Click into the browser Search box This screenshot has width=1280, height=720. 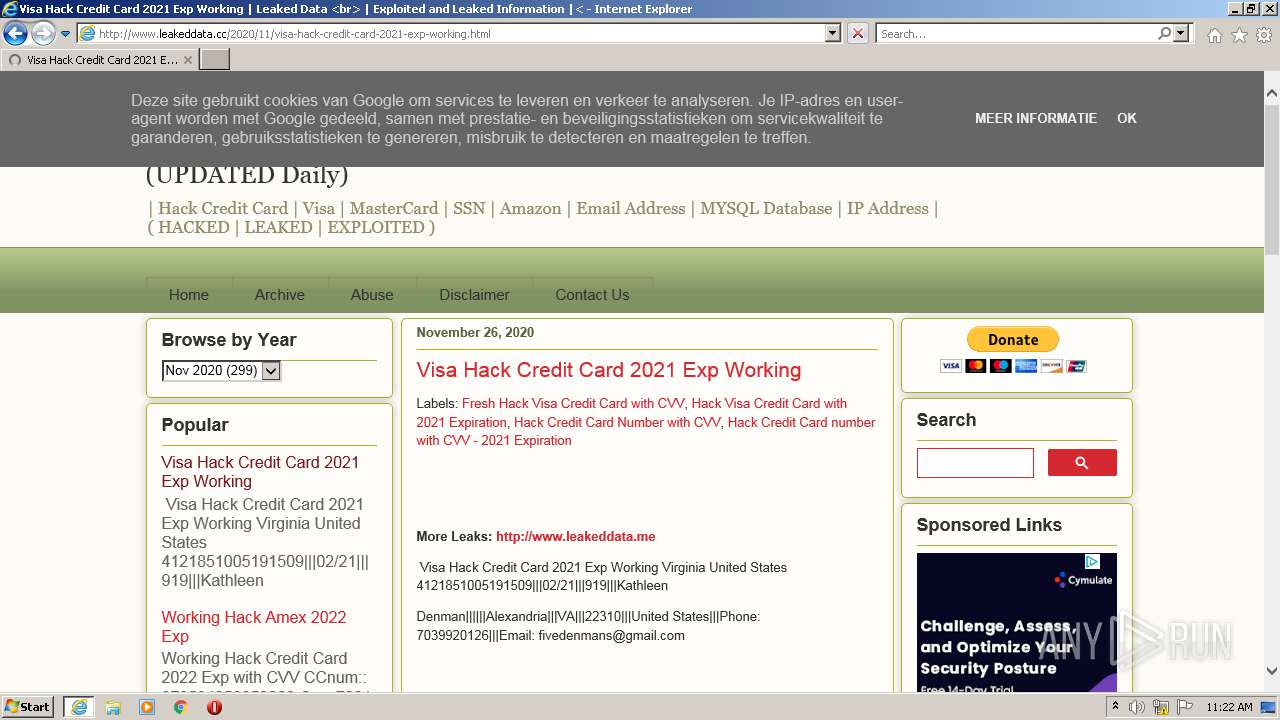[1015, 33]
